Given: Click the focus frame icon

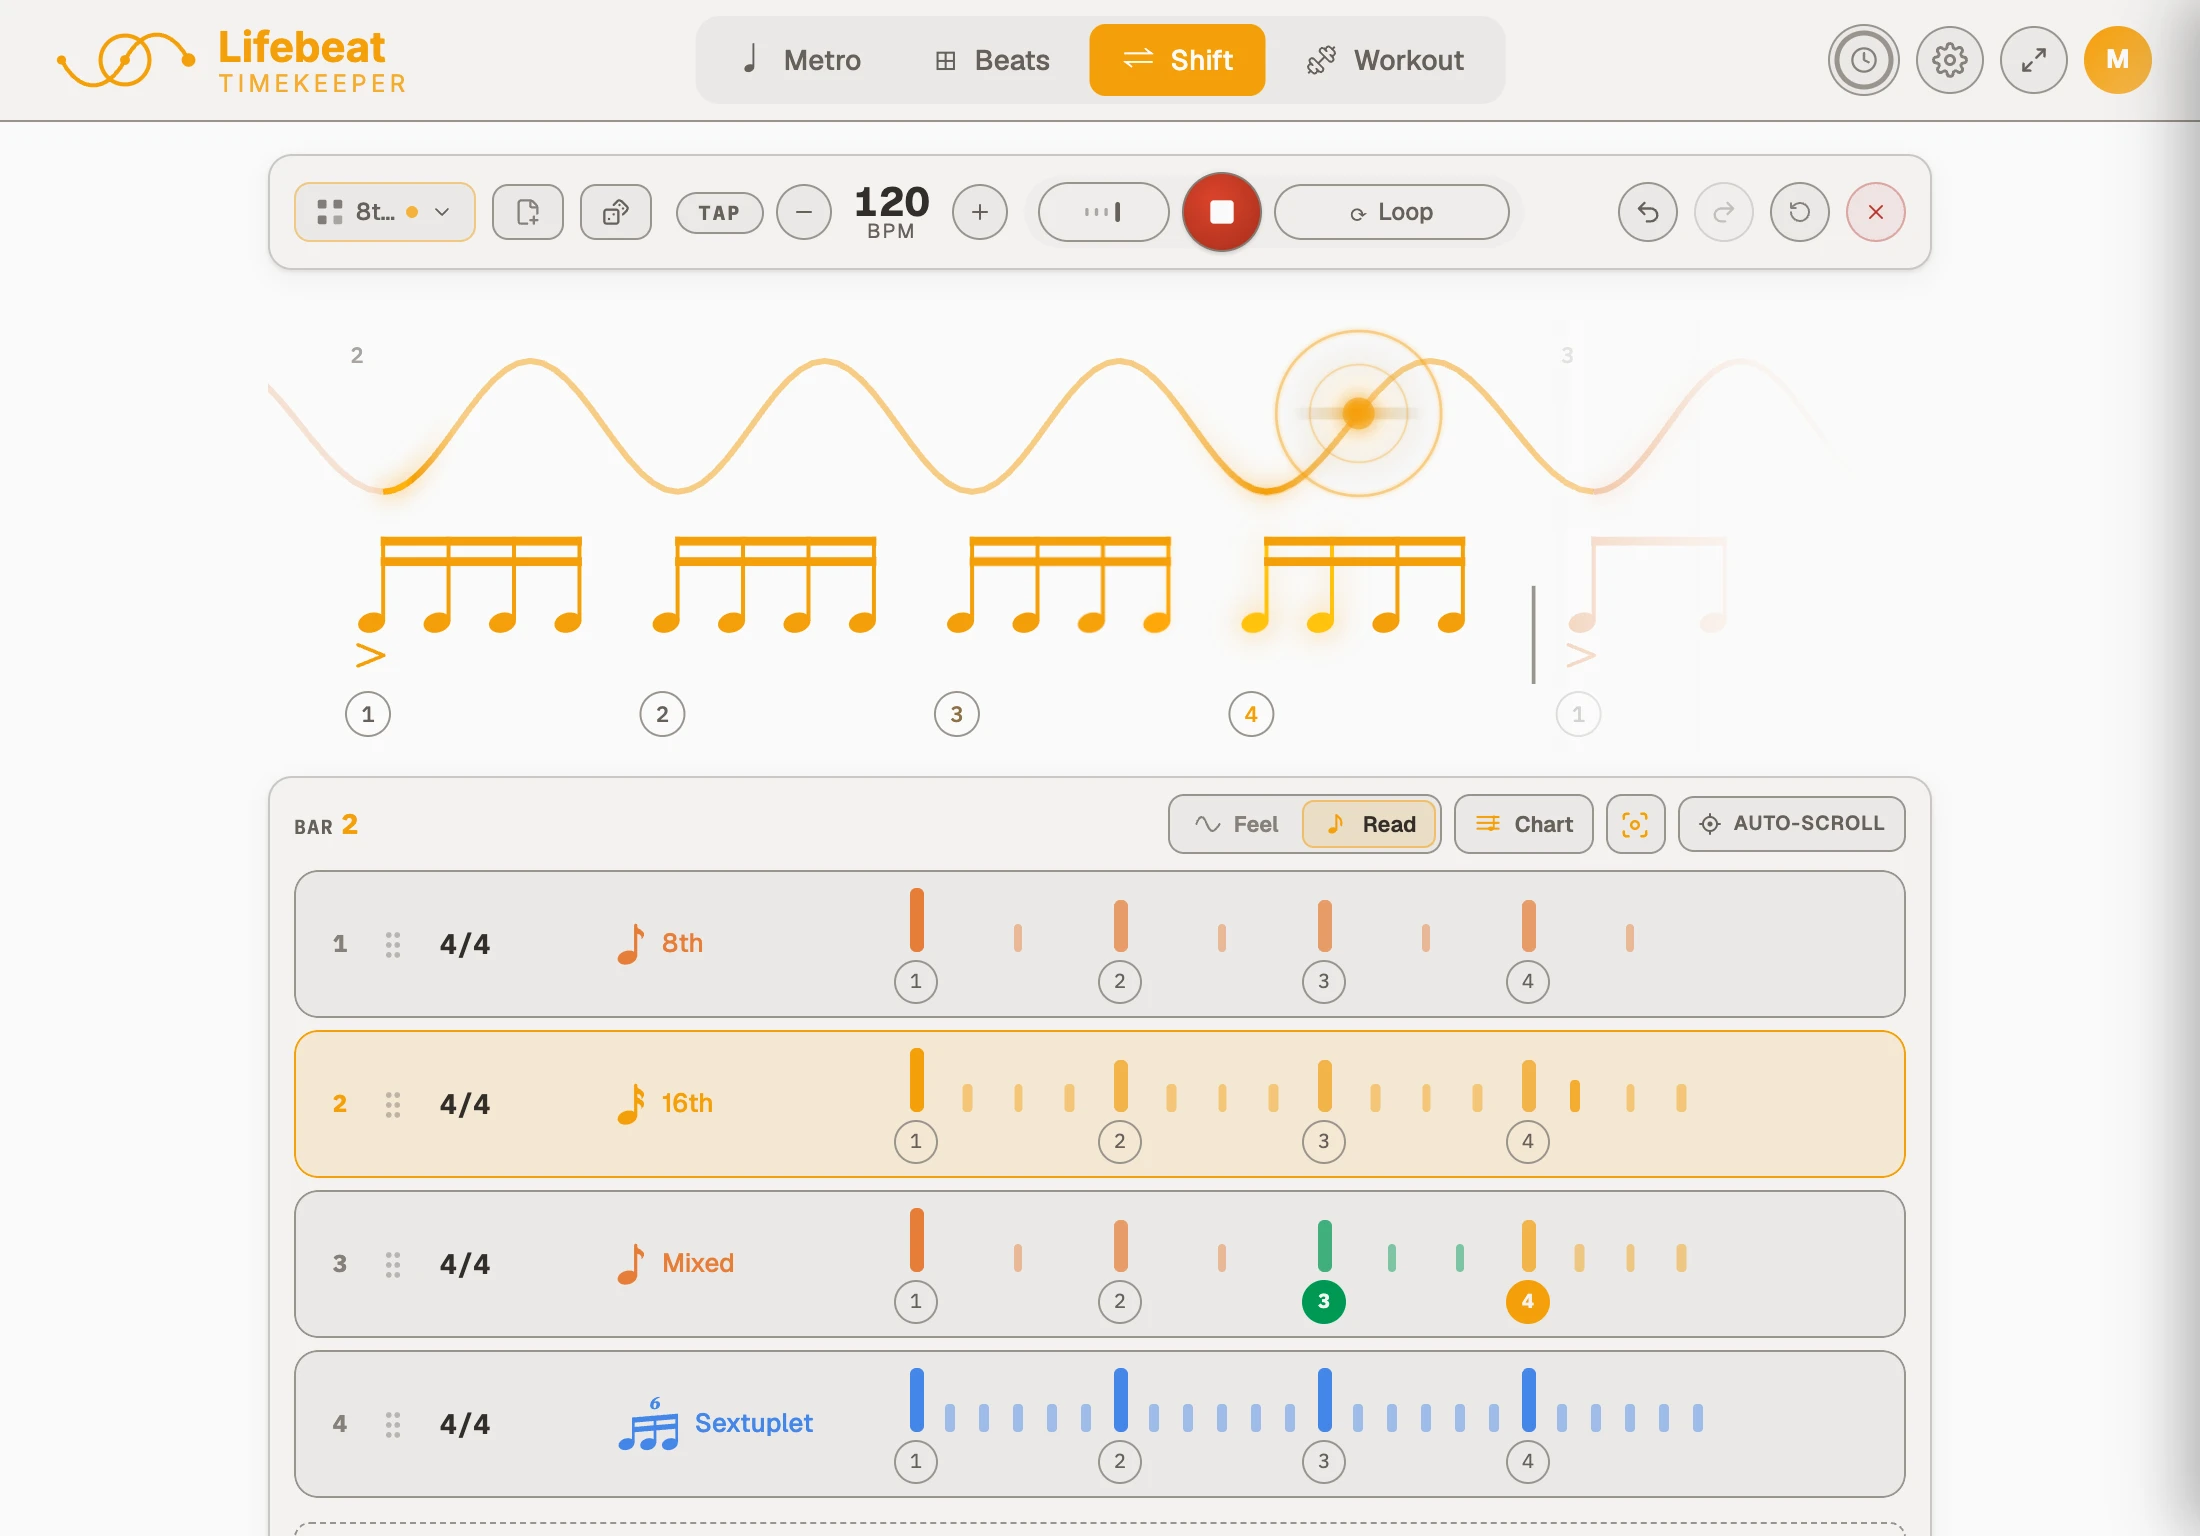Looking at the screenshot, I should point(1635,824).
